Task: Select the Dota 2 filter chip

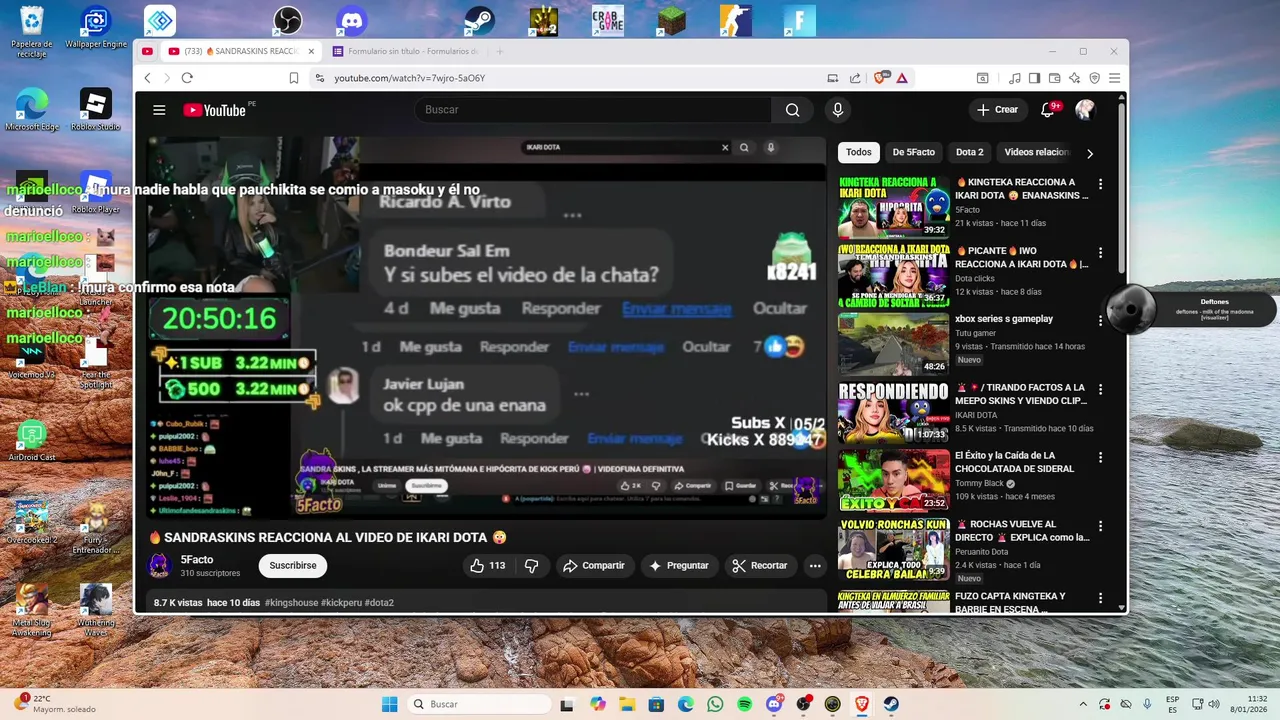Action: (x=969, y=152)
